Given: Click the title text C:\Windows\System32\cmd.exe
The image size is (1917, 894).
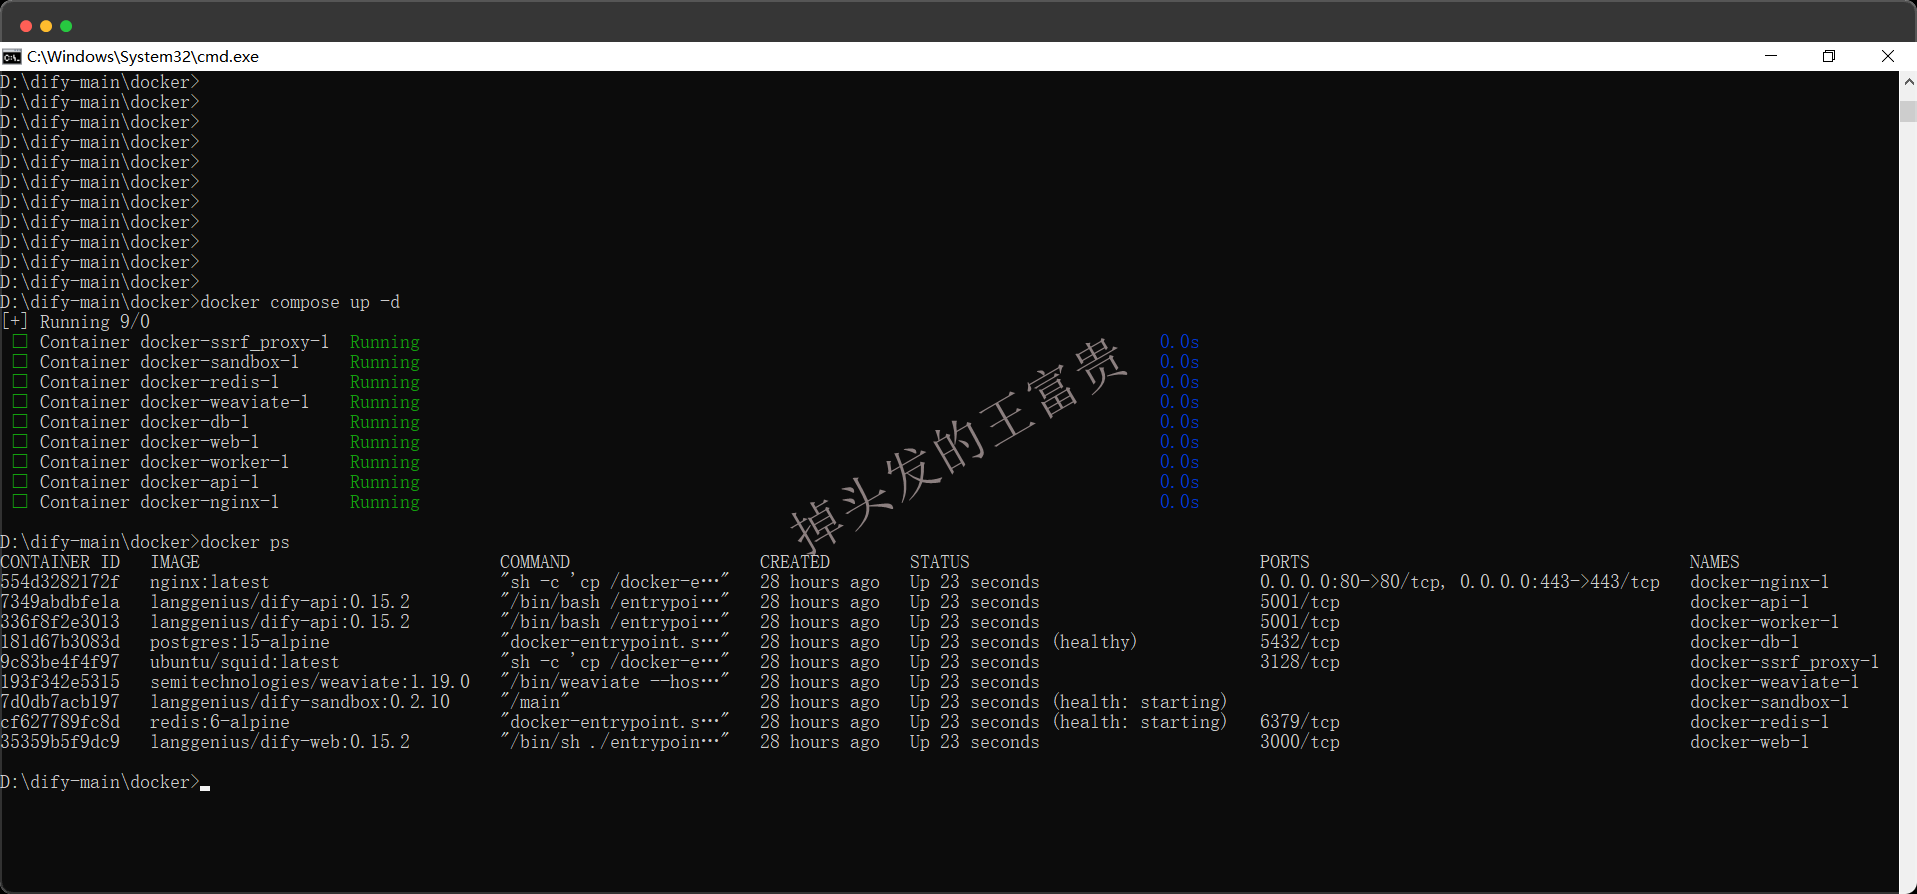Looking at the screenshot, I should tap(143, 57).
